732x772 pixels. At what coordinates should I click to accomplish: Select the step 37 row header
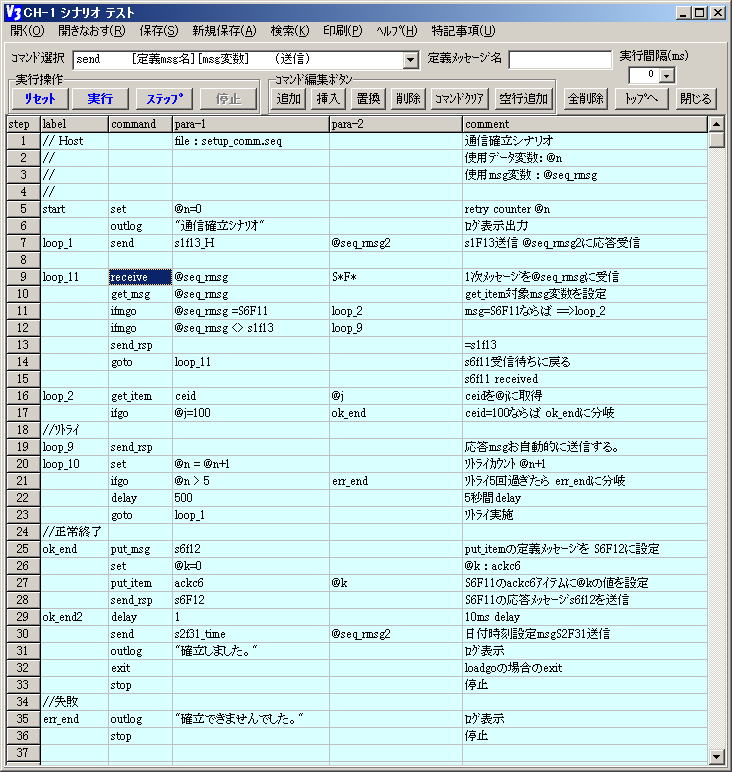tap(23, 753)
